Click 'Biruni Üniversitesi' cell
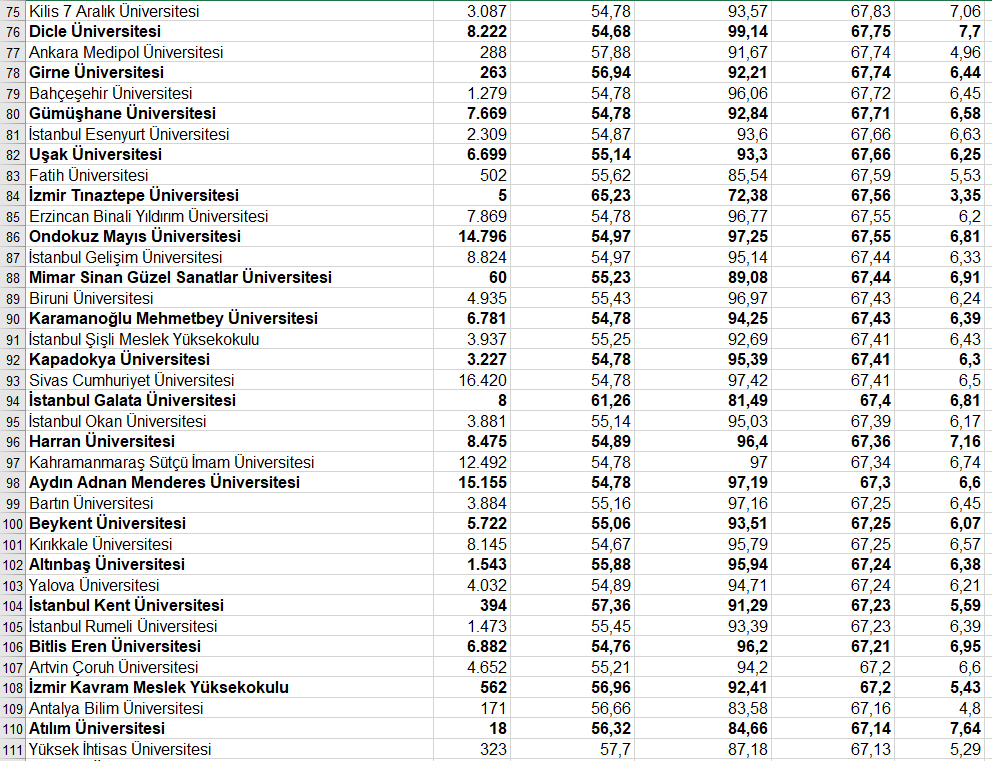992x761 pixels. [x=229, y=298]
